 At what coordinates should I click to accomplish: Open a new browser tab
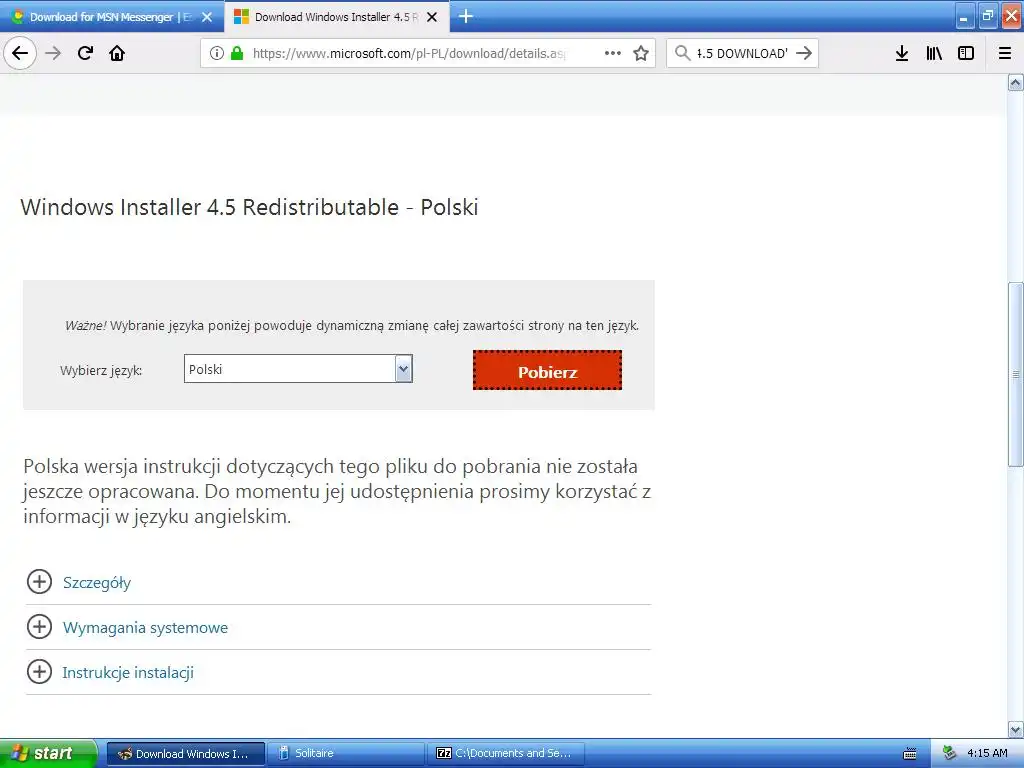pyautogui.click(x=466, y=16)
